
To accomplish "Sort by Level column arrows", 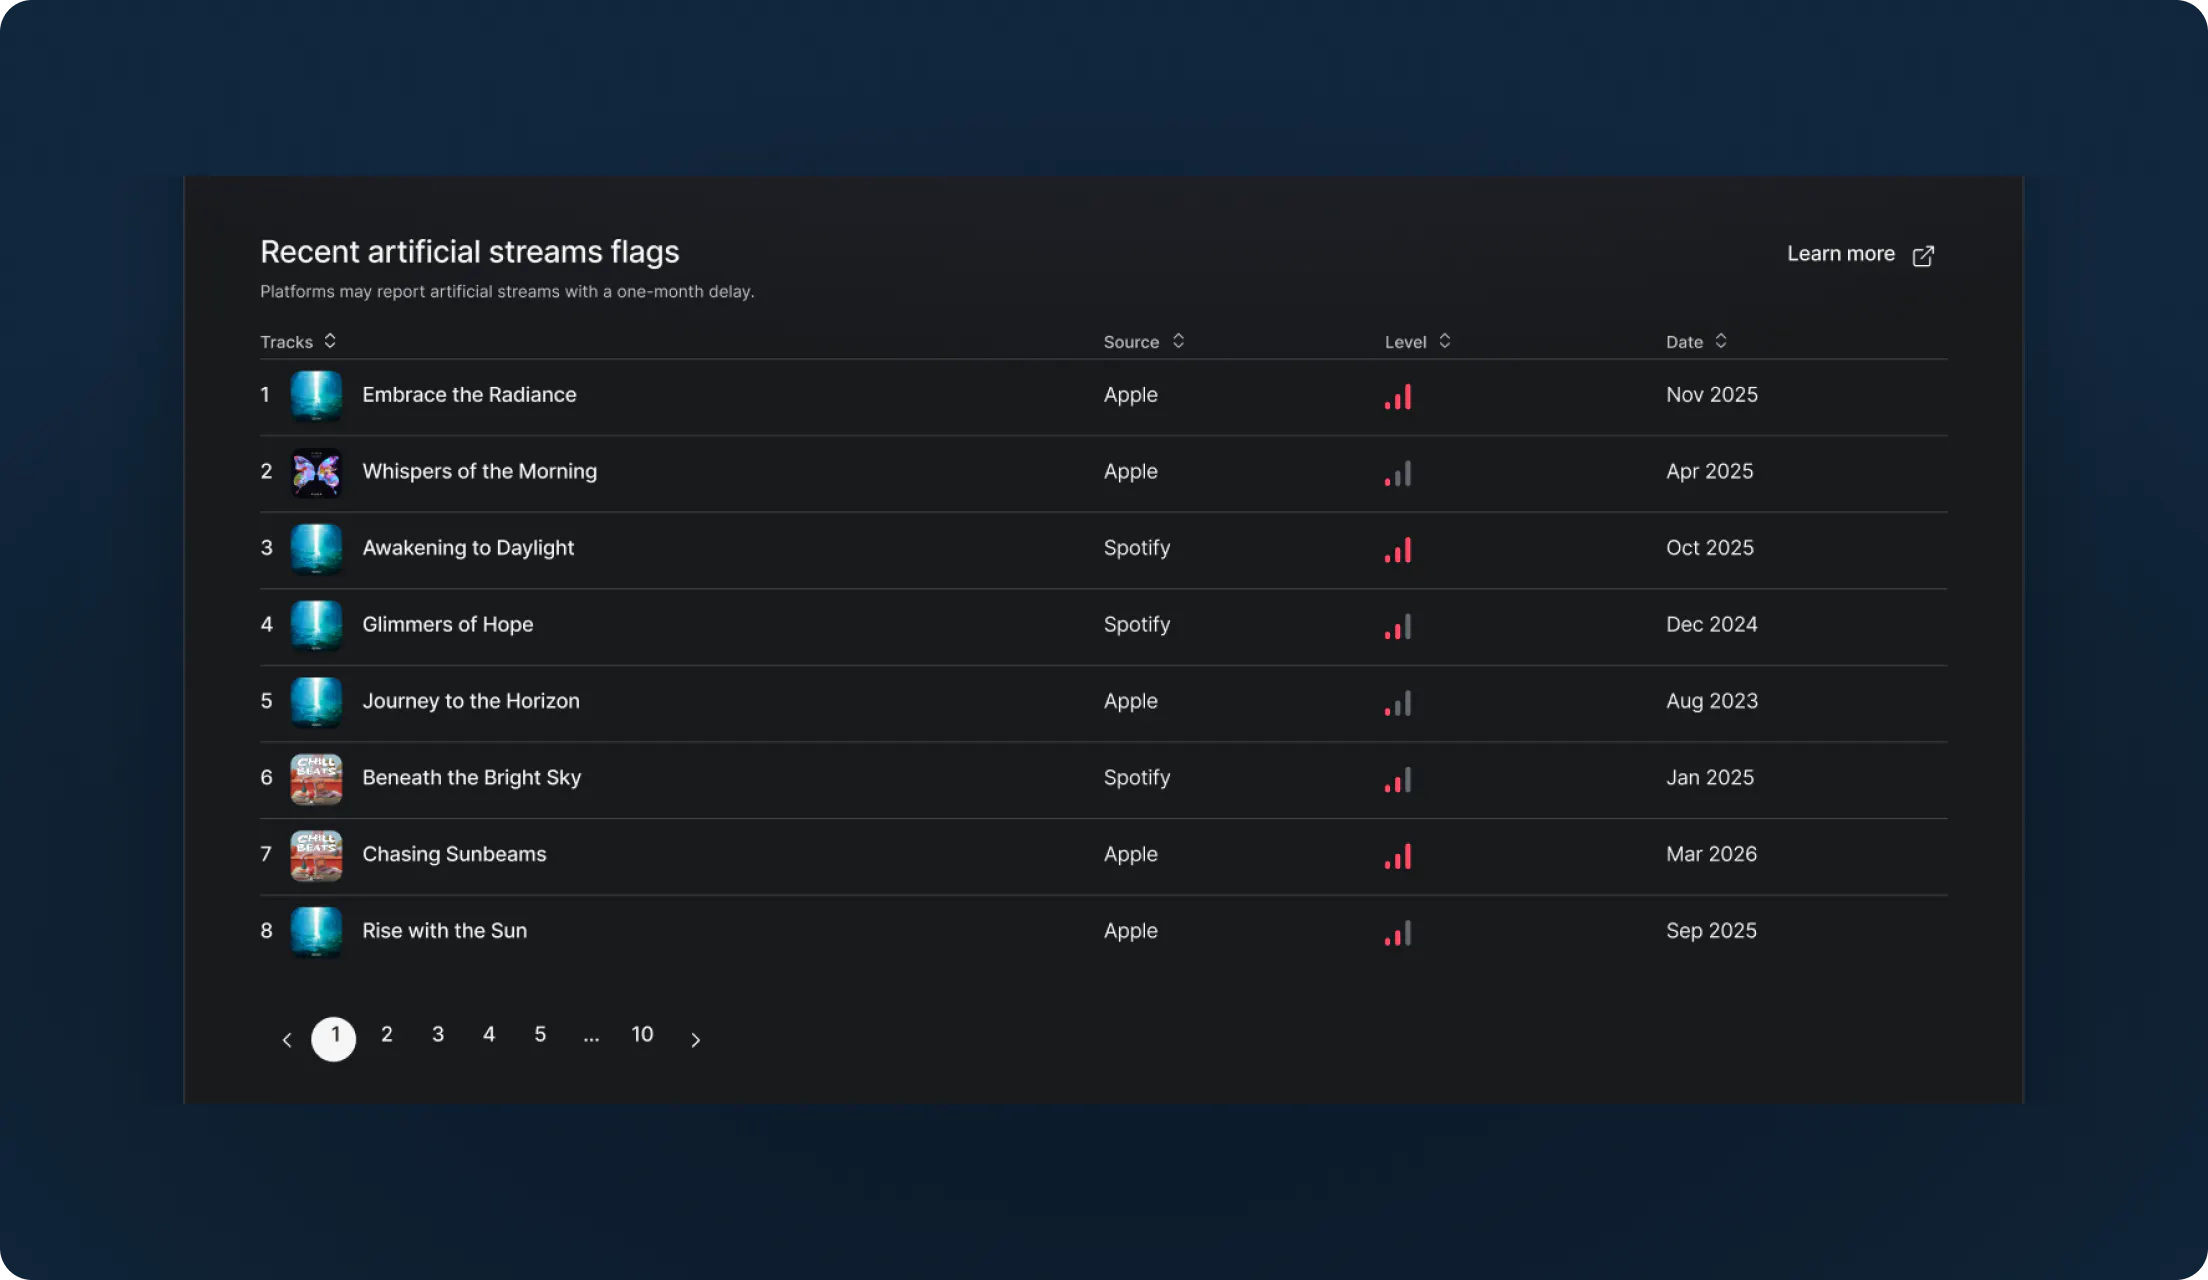I will click(1444, 341).
